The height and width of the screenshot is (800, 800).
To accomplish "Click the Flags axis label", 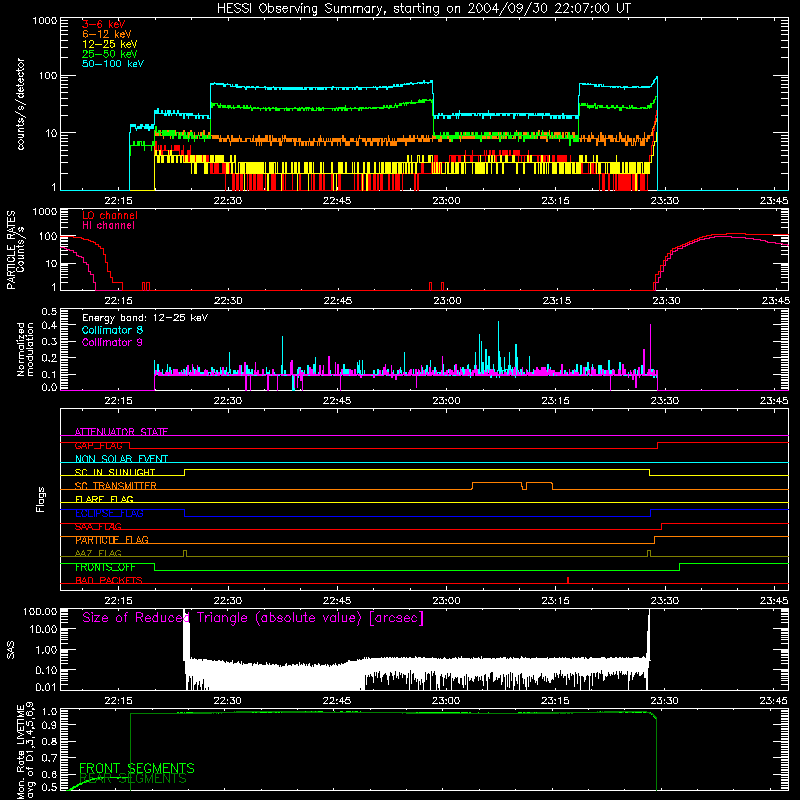I will [x=41, y=499].
